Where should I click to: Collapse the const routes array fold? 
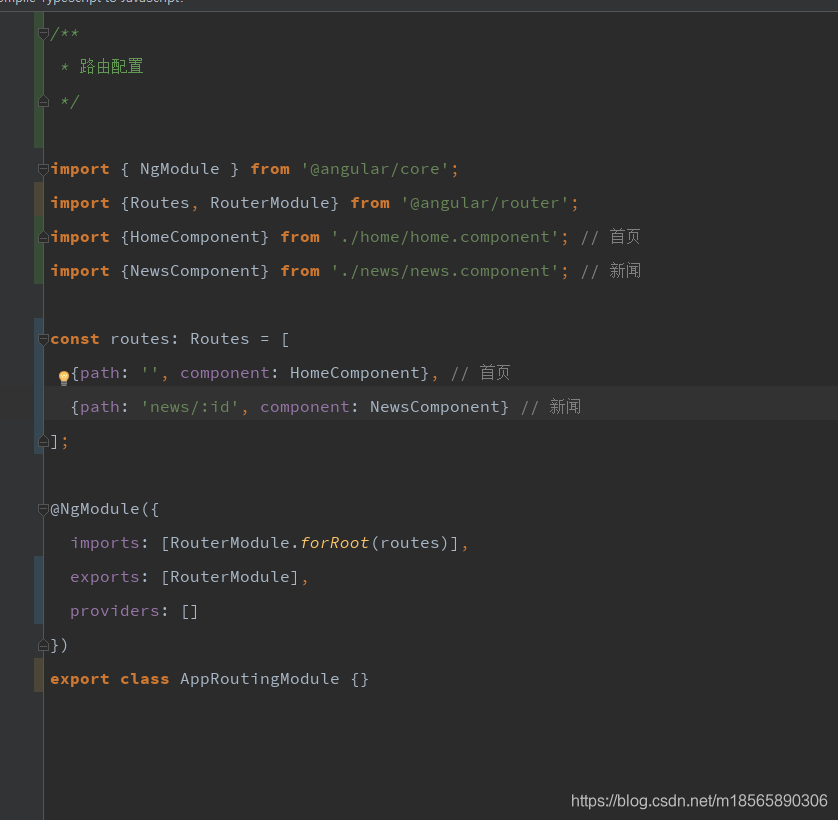(x=43, y=339)
